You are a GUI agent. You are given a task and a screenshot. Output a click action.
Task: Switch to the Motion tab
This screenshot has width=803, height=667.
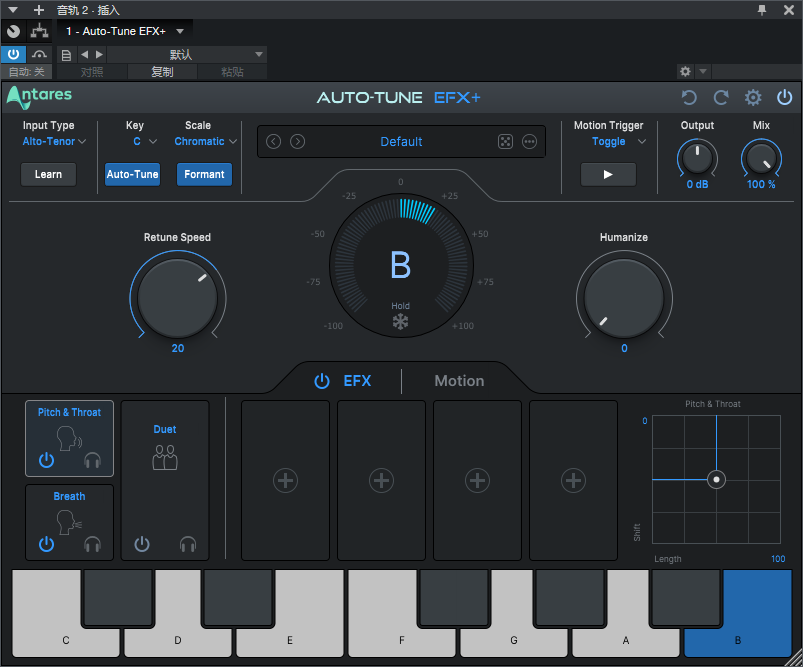(x=459, y=381)
